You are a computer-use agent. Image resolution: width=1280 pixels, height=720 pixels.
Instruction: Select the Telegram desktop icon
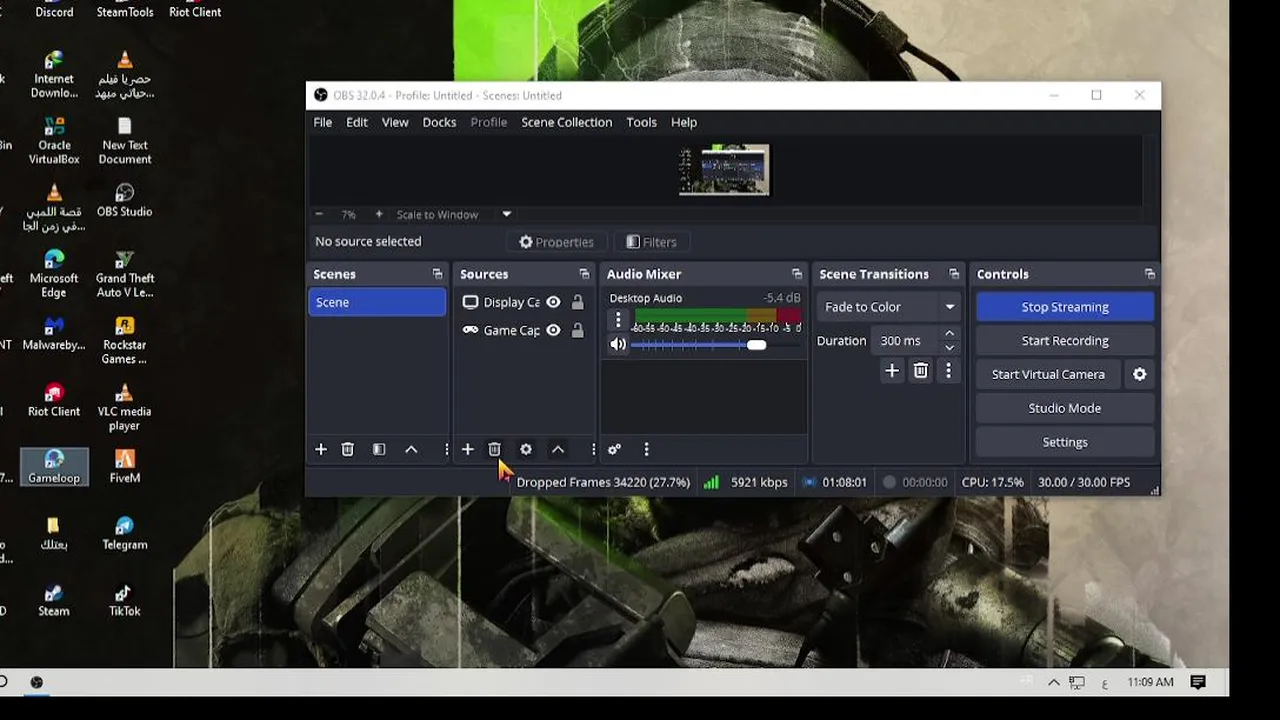pos(124,533)
